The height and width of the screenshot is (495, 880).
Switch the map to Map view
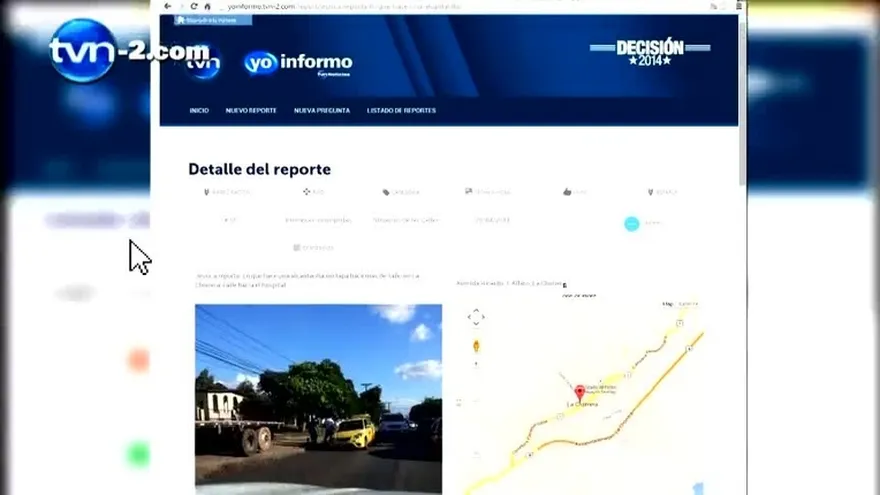click(x=667, y=304)
